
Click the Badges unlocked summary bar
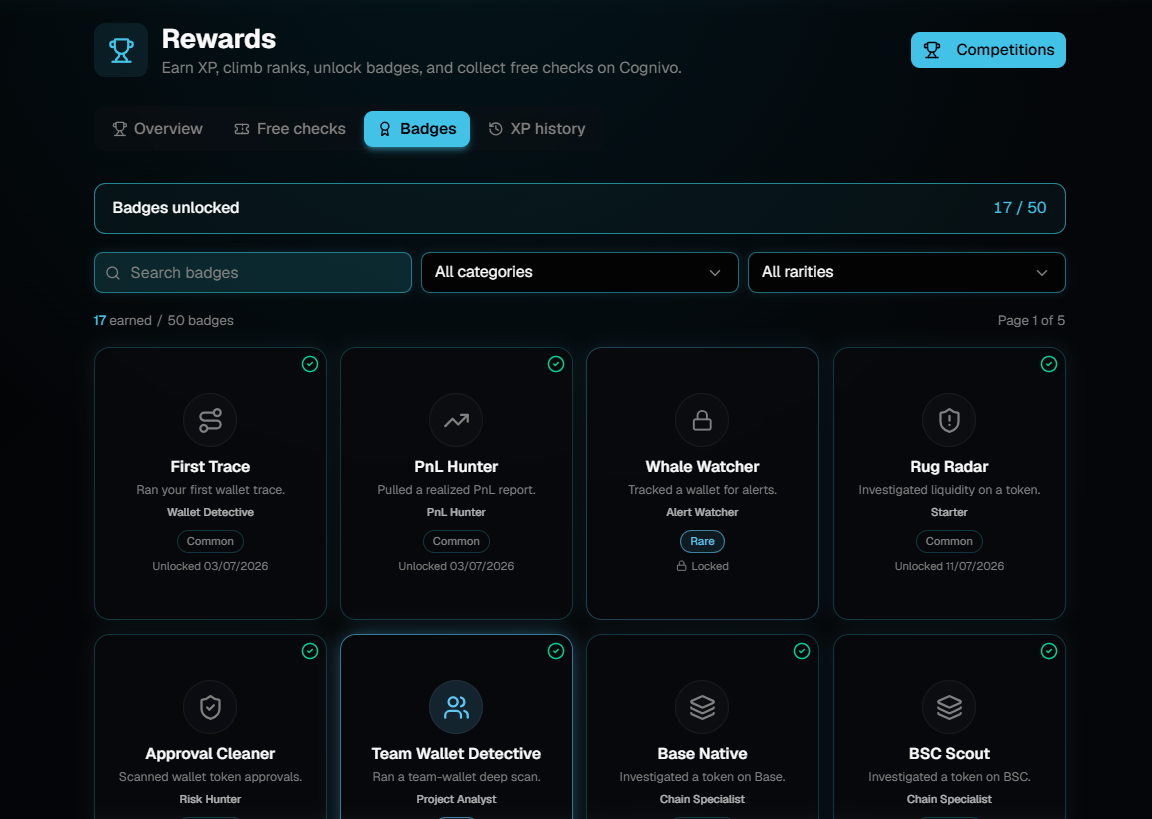(580, 209)
